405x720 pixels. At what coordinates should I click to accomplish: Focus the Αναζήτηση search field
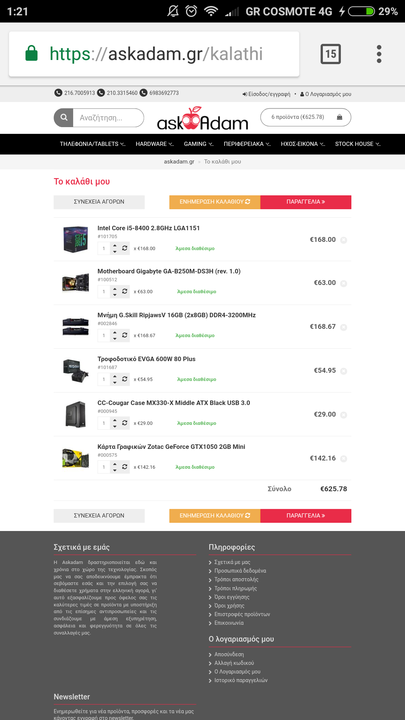[108, 118]
